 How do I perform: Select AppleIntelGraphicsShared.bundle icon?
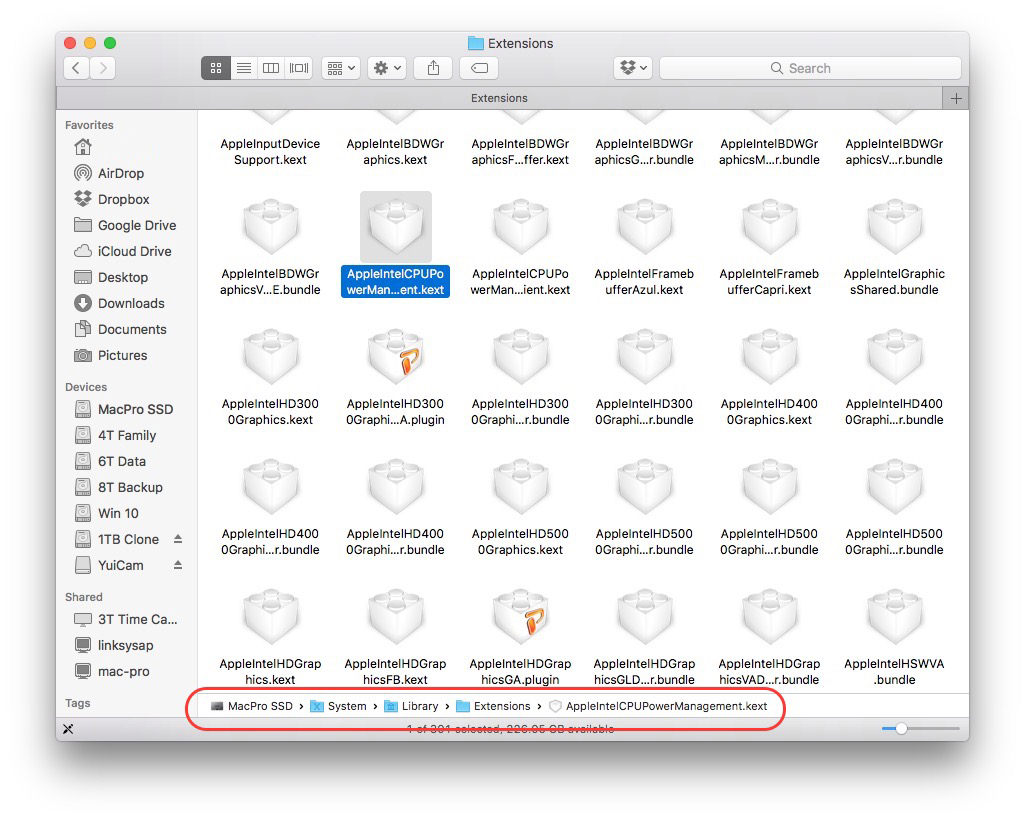(894, 226)
